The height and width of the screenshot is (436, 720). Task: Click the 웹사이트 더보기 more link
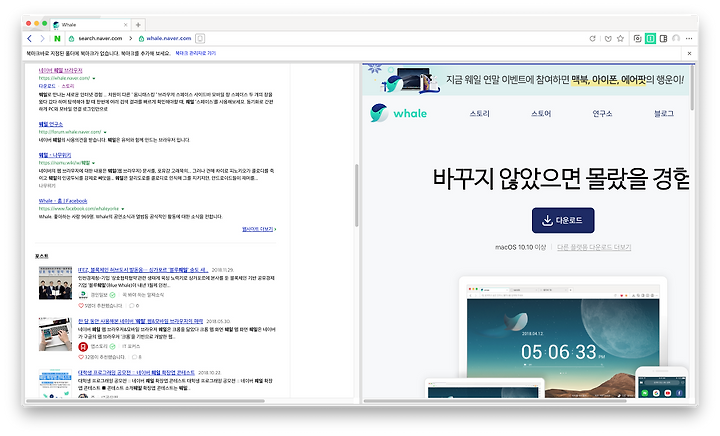[x=259, y=229]
